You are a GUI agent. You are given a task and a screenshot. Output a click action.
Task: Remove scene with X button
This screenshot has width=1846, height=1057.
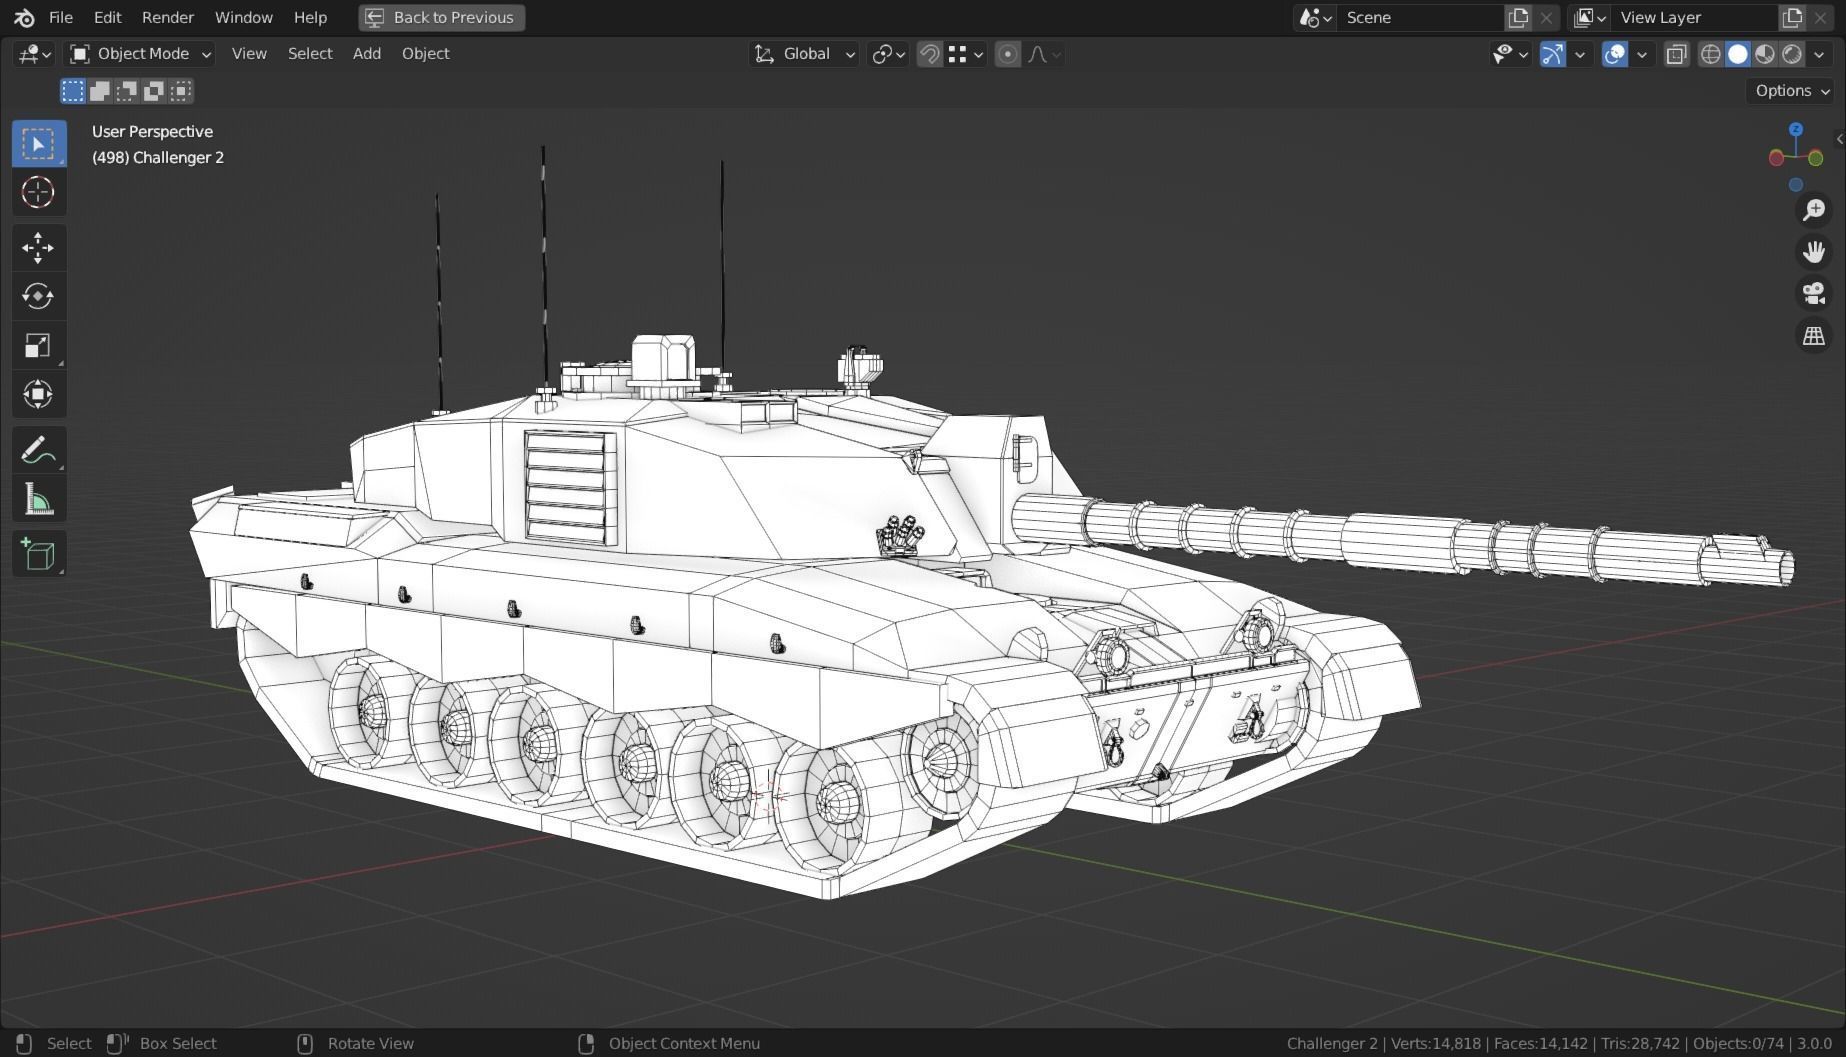(x=1546, y=17)
